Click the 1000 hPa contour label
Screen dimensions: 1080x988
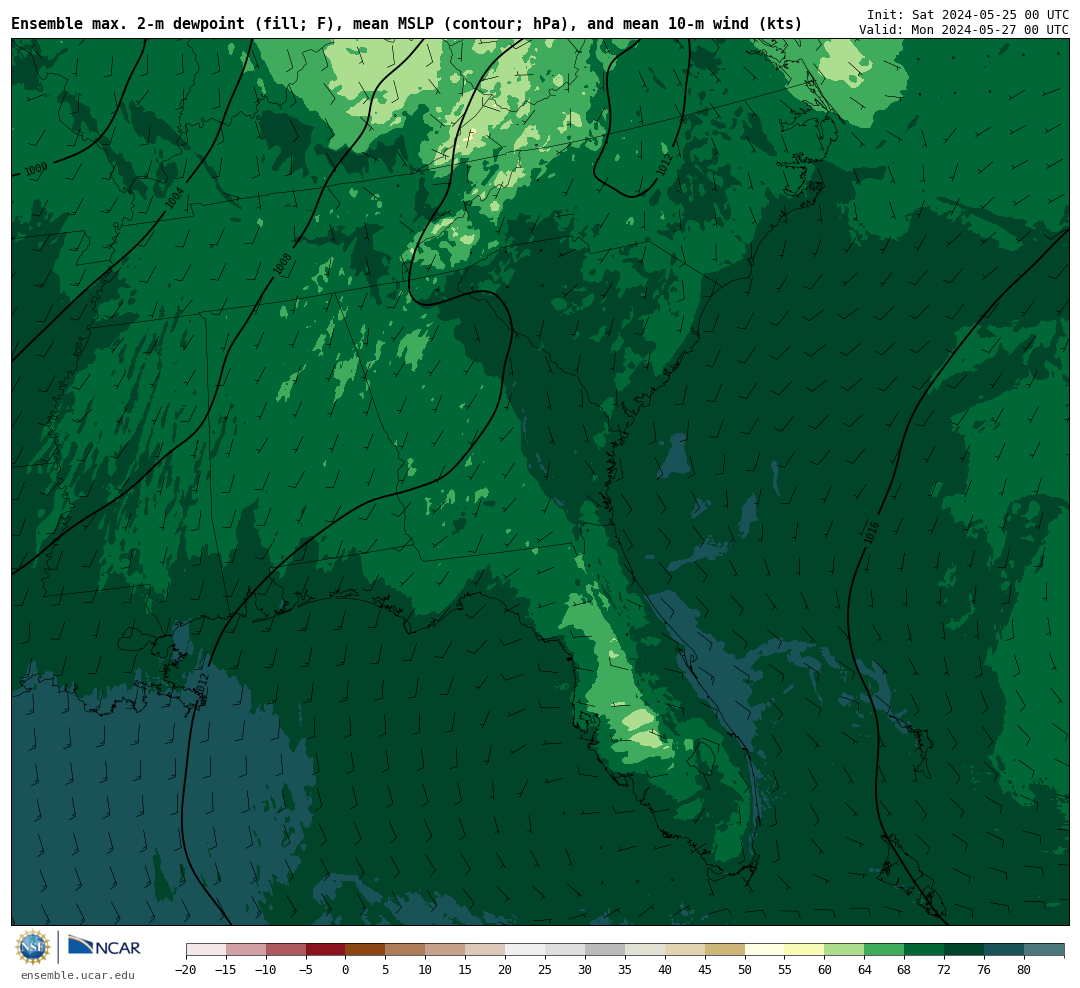36,169
